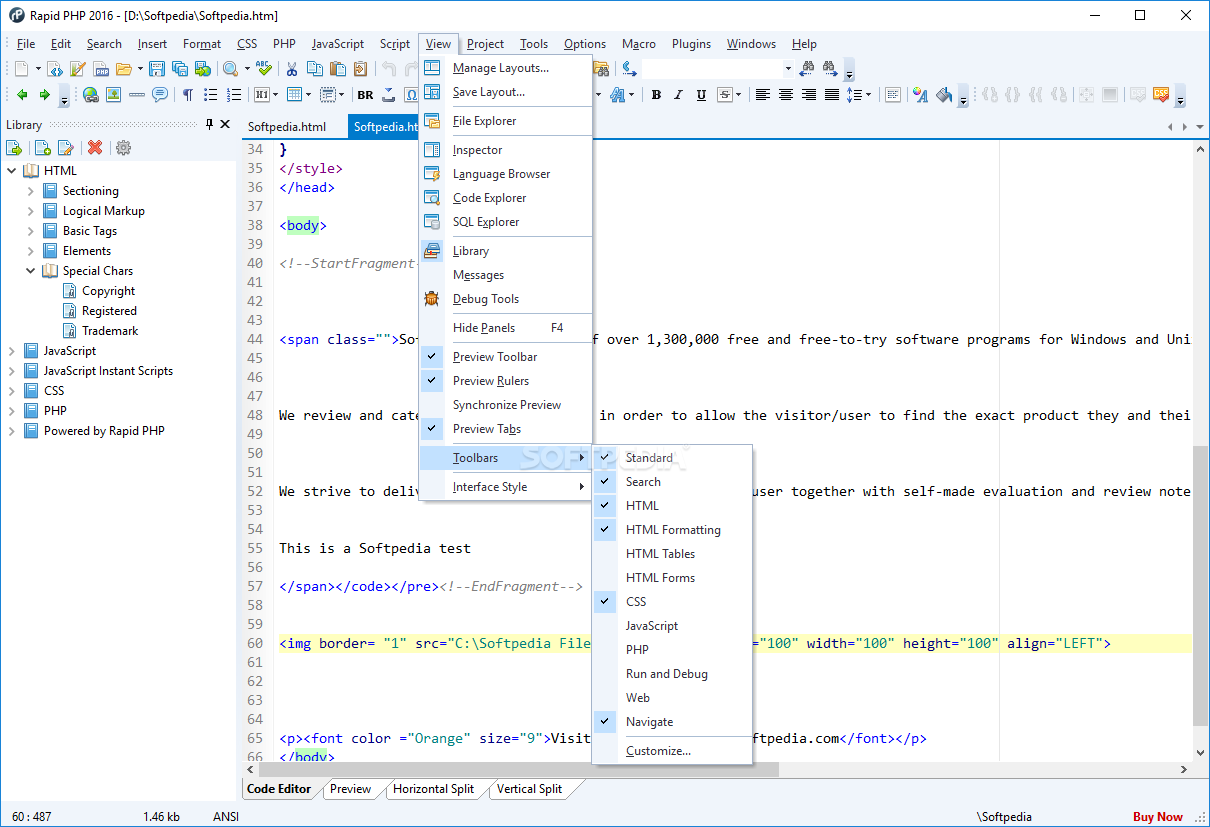Insert numbered list icon
Viewport: 1210px width, 827px height.
click(233, 95)
